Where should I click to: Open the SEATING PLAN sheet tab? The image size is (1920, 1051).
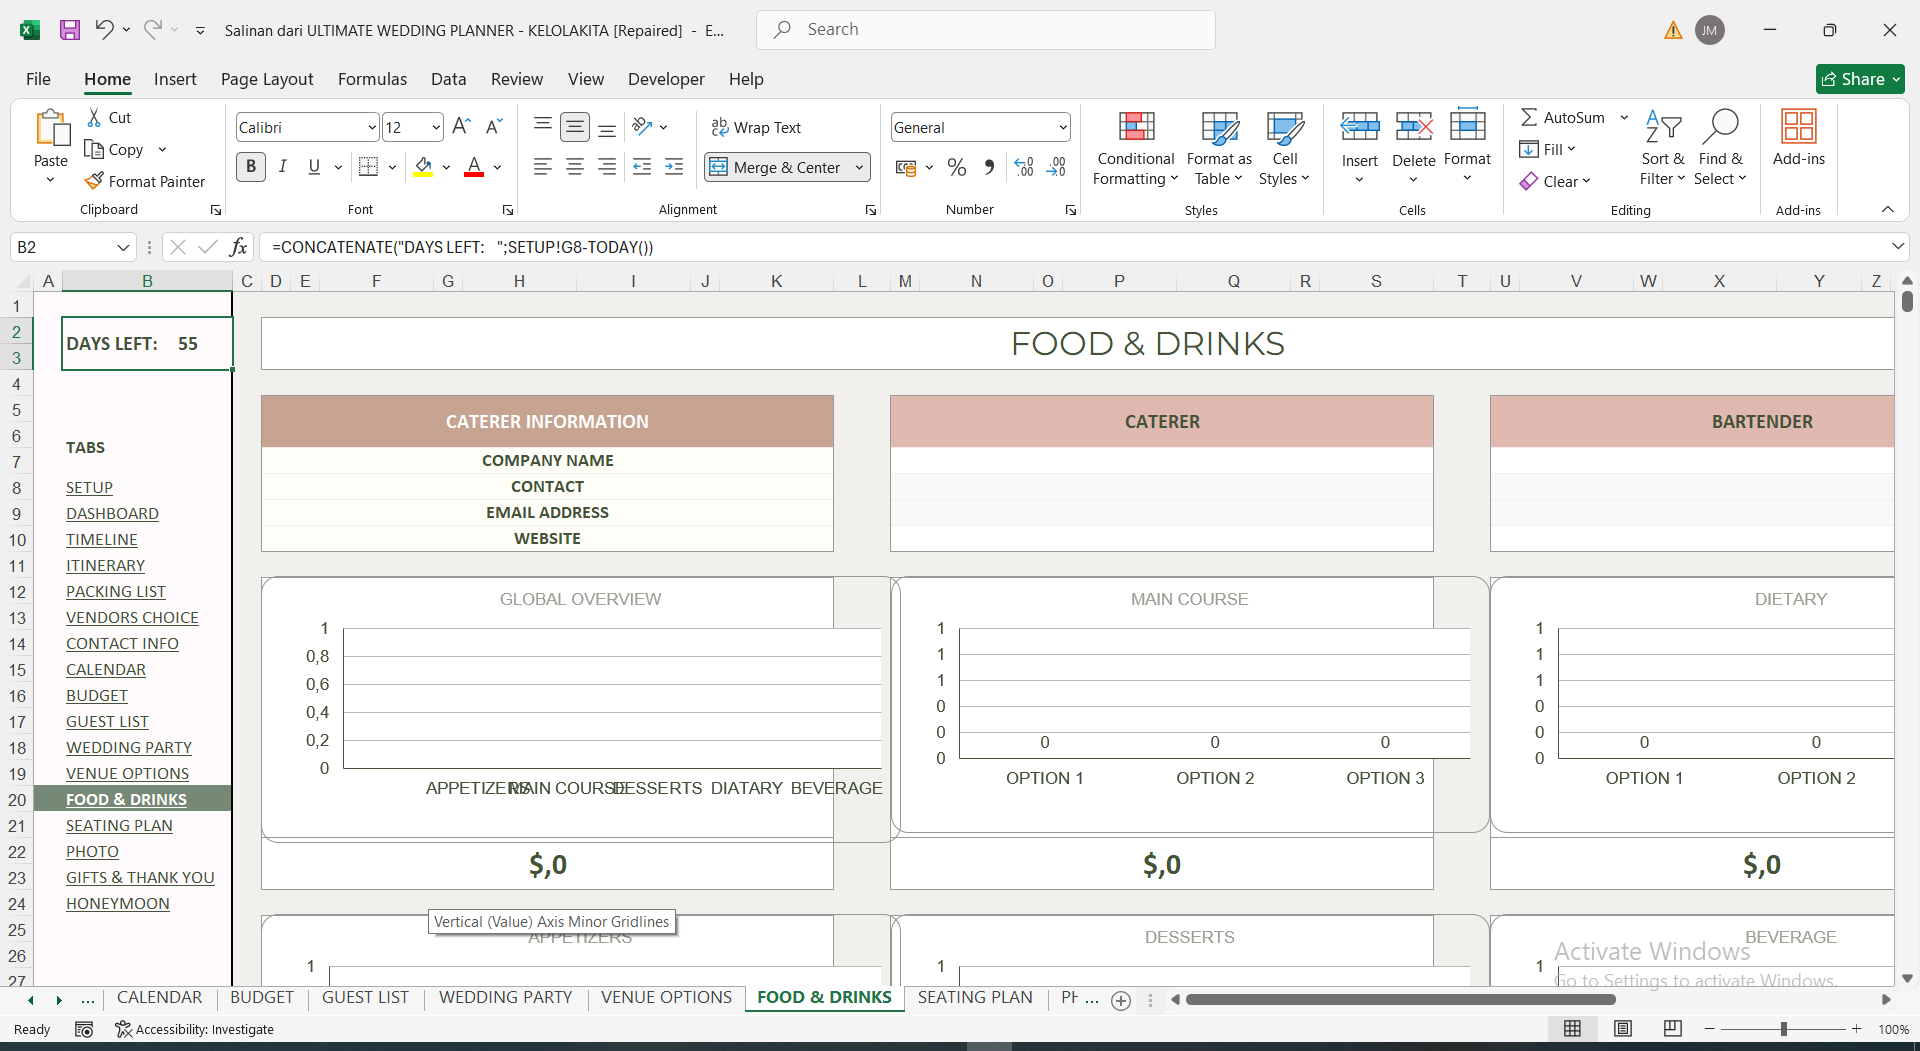[975, 998]
